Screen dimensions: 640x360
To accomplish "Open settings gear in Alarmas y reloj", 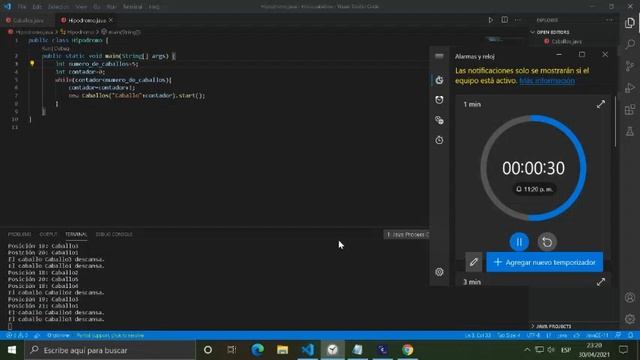I will tap(439, 272).
